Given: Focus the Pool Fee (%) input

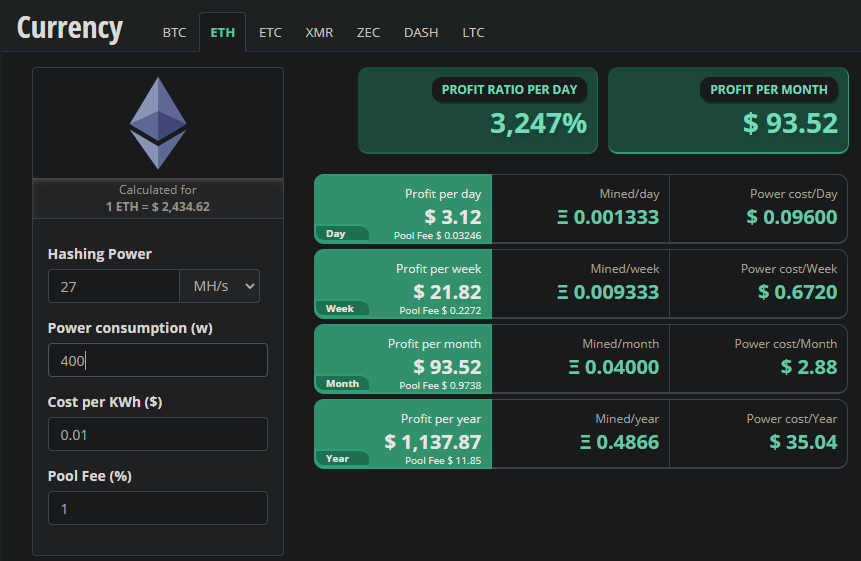Looking at the screenshot, I should [x=158, y=508].
